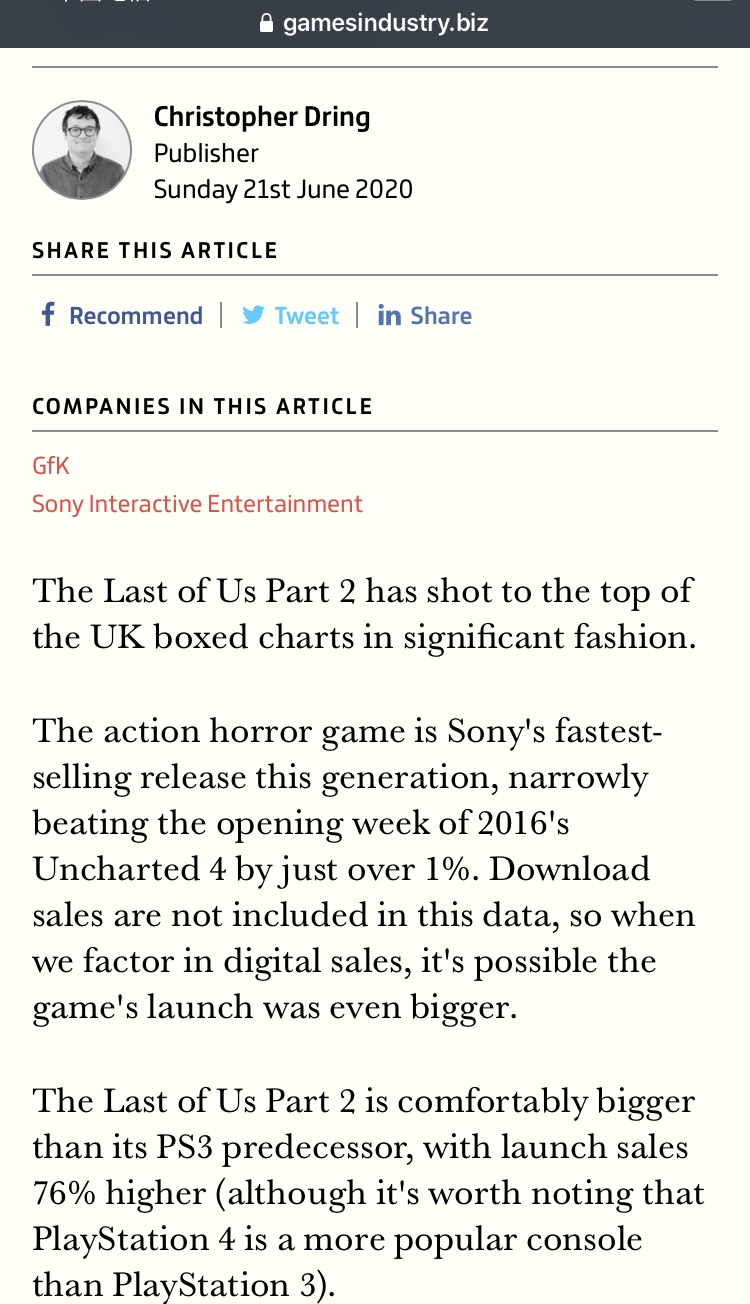Click the Twitter bird icon
This screenshot has height=1304, width=750.
click(253, 316)
